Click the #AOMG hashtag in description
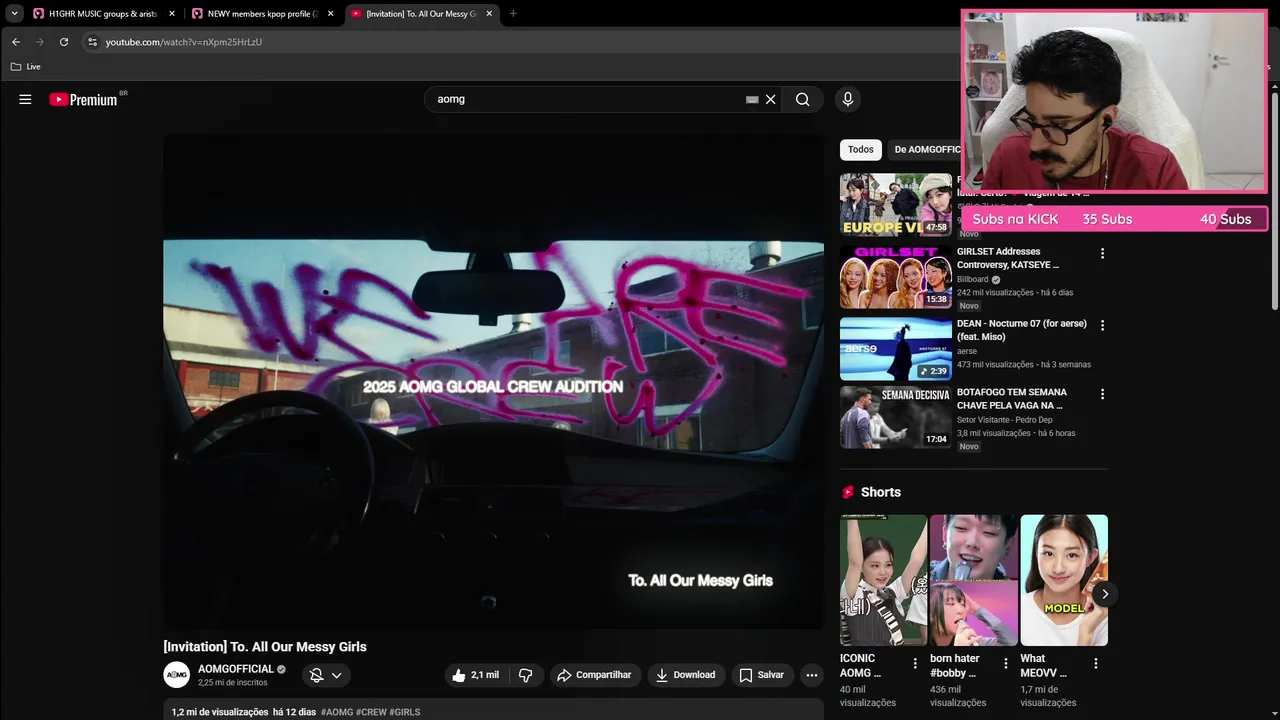The width and height of the screenshot is (1280, 720). coord(337,712)
